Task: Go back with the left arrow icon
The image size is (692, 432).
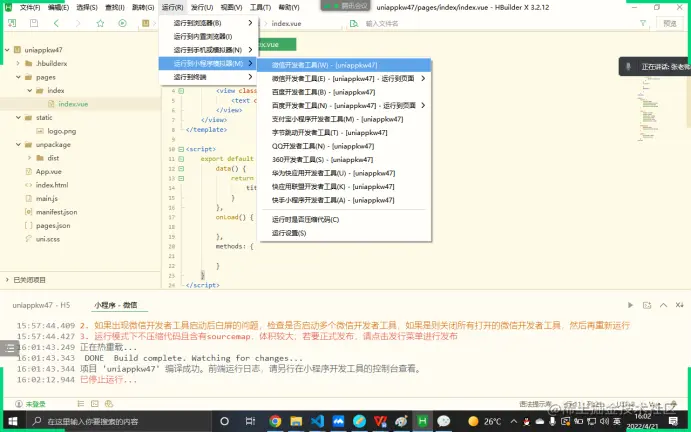Action: (56, 23)
